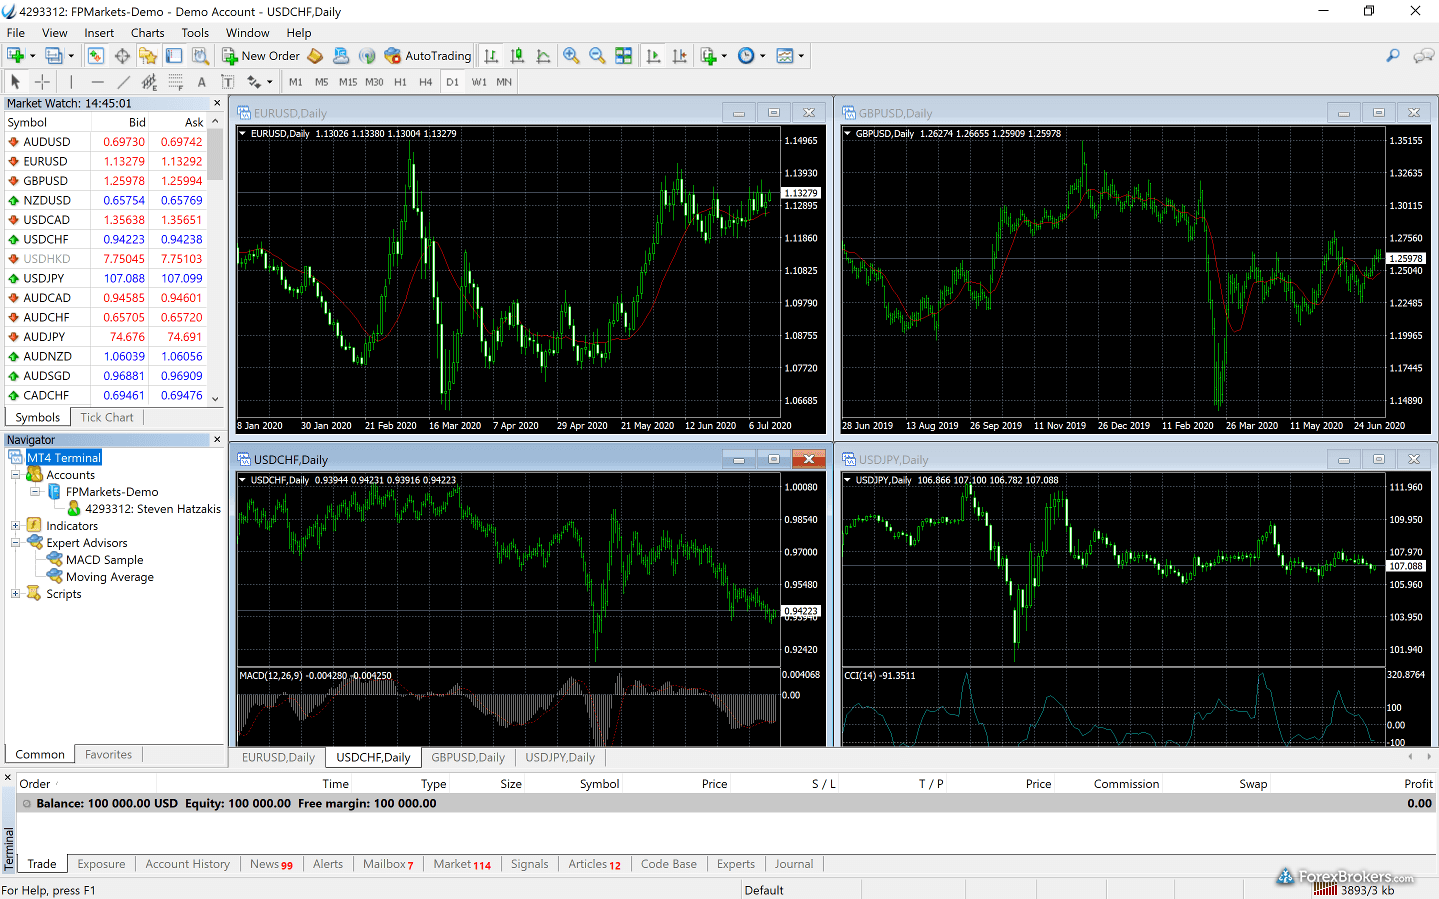The height and width of the screenshot is (899, 1439).
Task: Open MetaEditor via the book icon
Action: click(315, 56)
